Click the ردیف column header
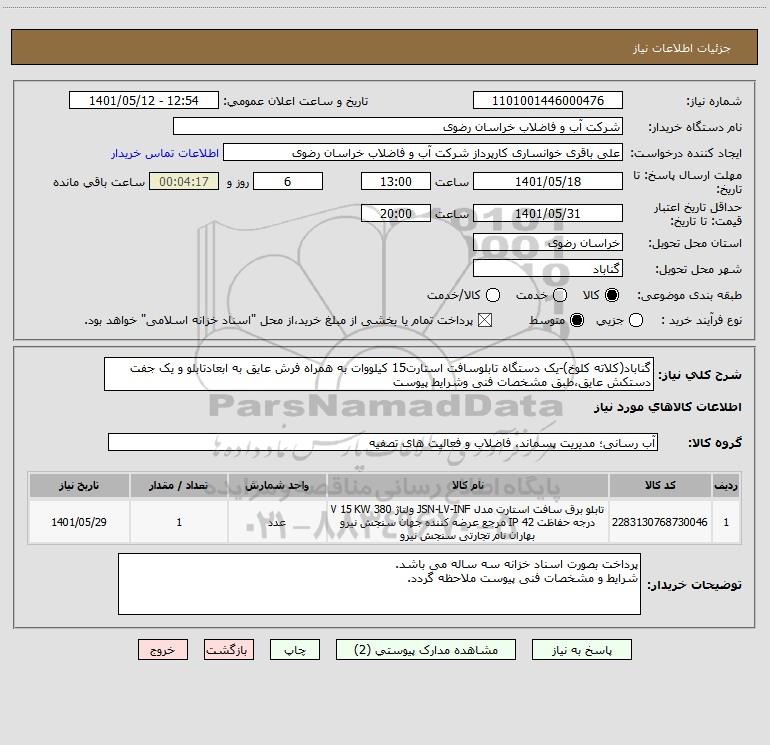 726,485
